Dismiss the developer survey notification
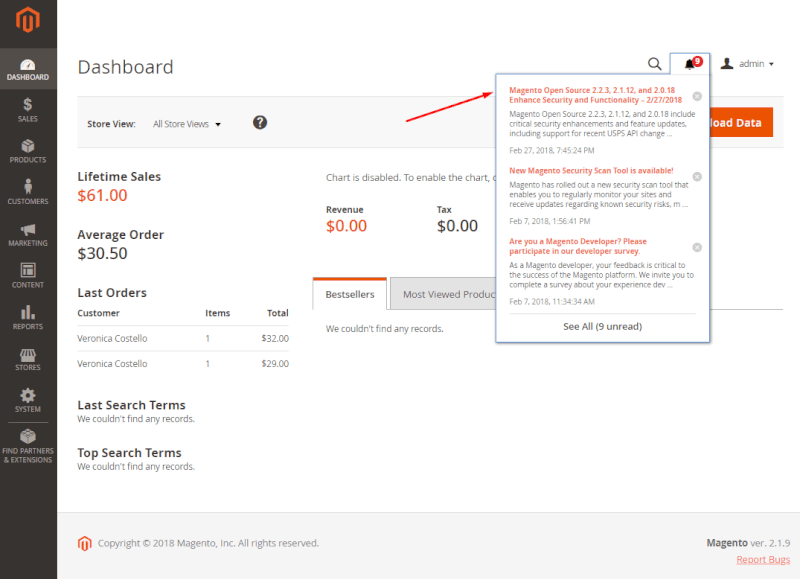Screen dimensions: 800x579 pos(697,247)
